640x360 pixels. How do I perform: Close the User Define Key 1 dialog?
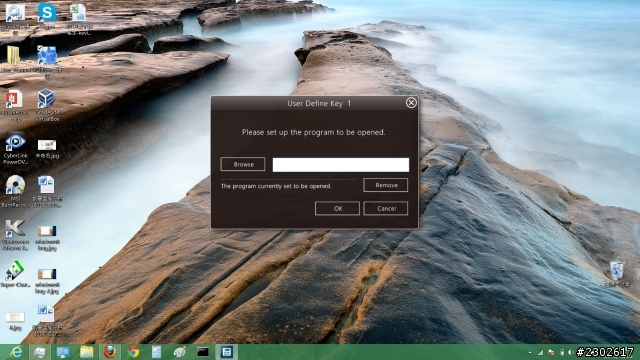[x=411, y=102]
